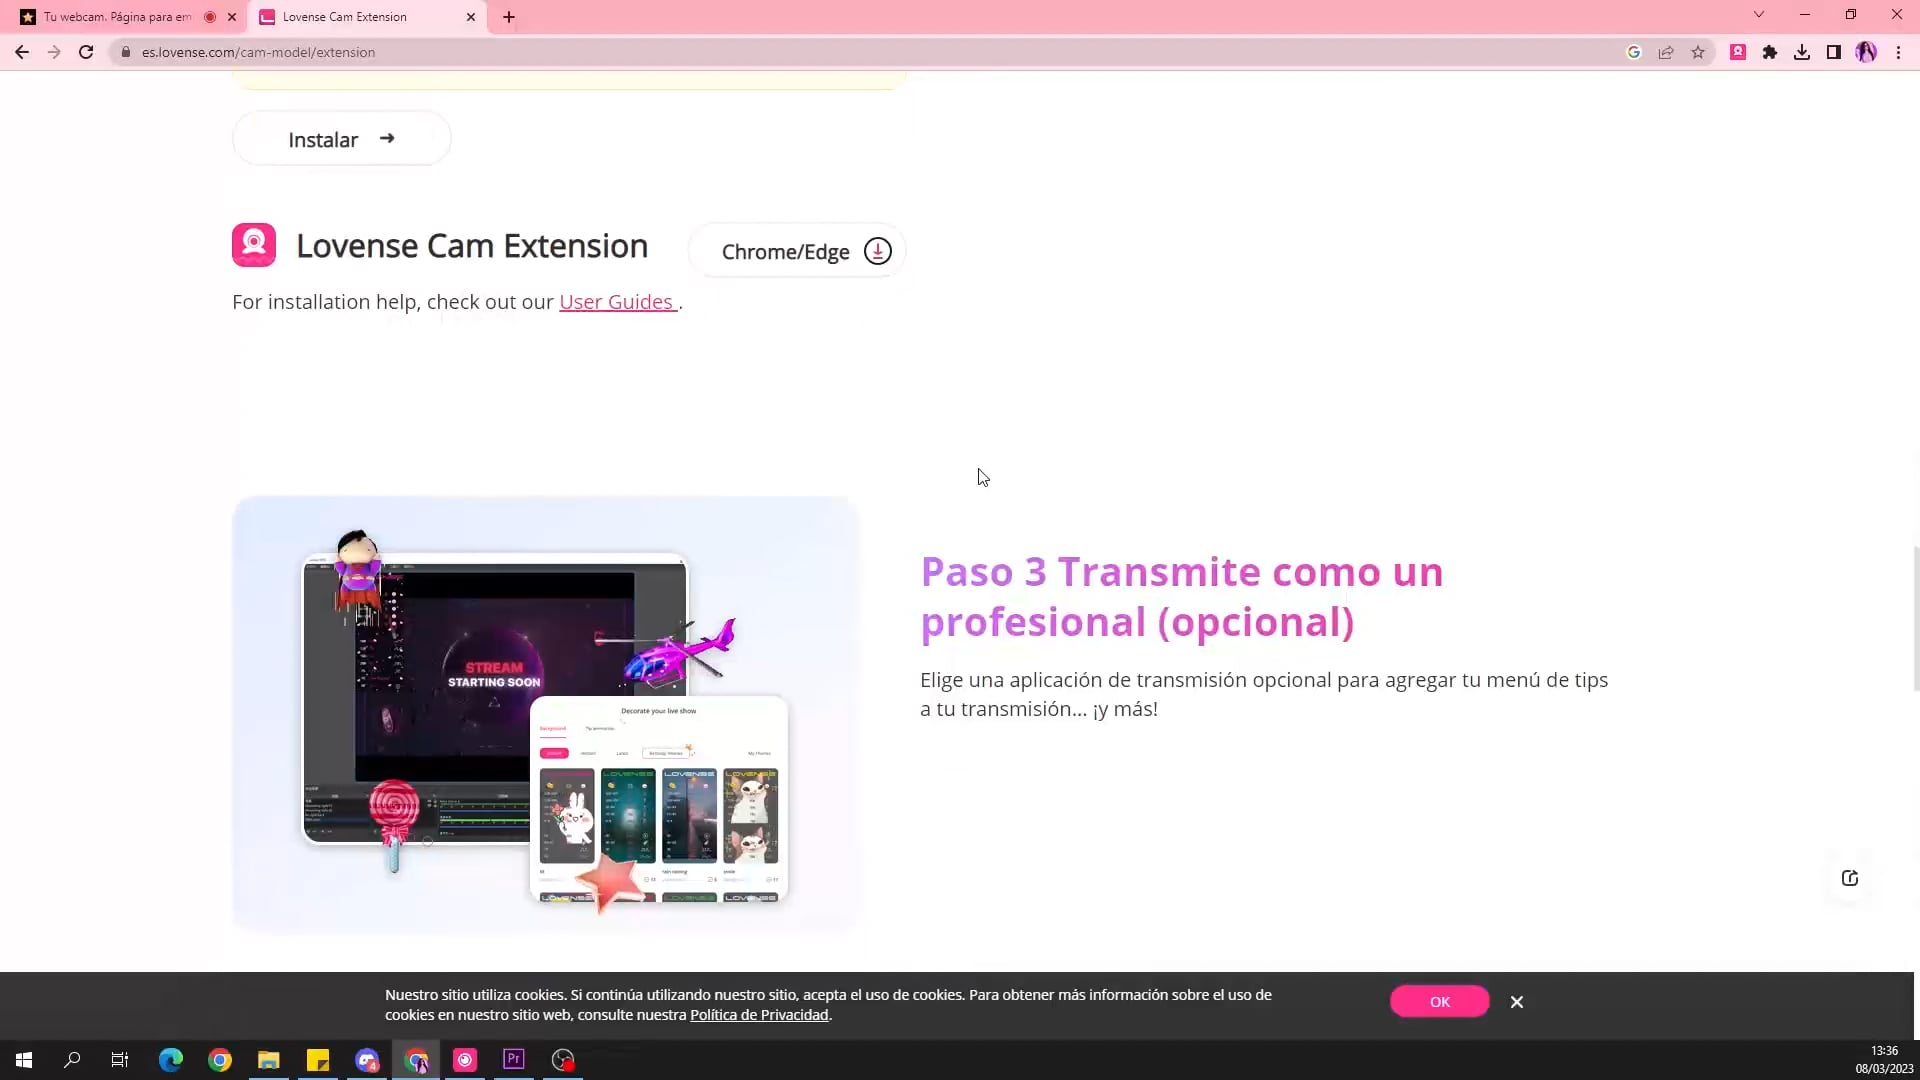The height and width of the screenshot is (1080, 1920).
Task: Open a new browser tab
Action: [x=509, y=17]
